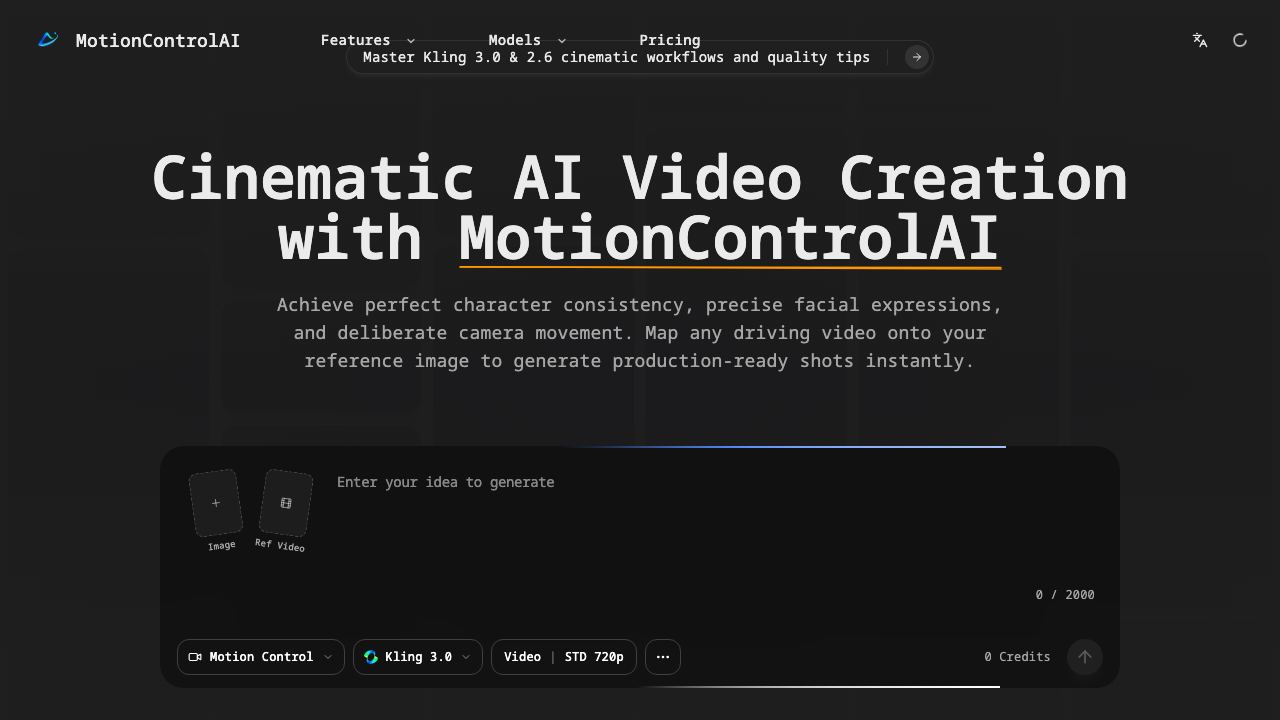Viewport: 1280px width, 720px height.
Task: Open the Kling 3.0 model dropdown
Action: (x=418, y=657)
